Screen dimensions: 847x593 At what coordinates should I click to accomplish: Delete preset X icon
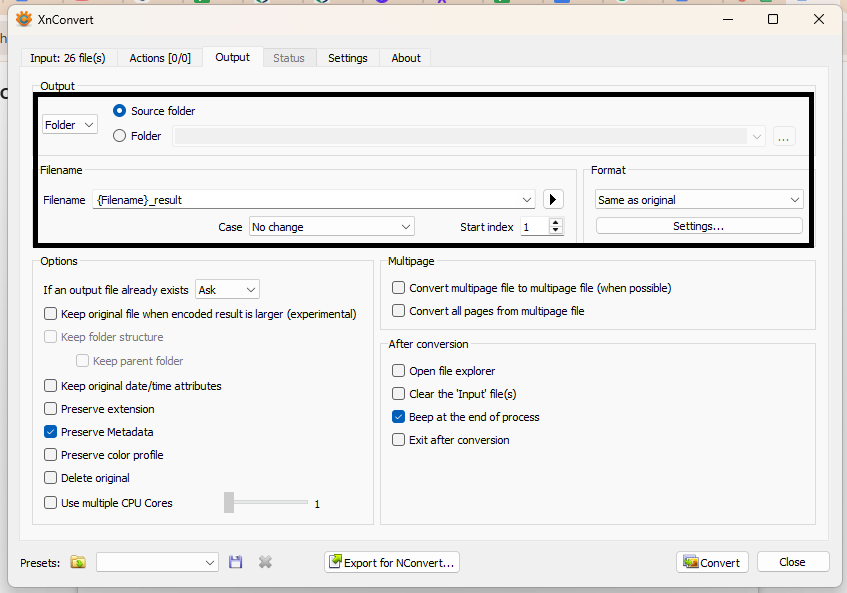tap(265, 562)
